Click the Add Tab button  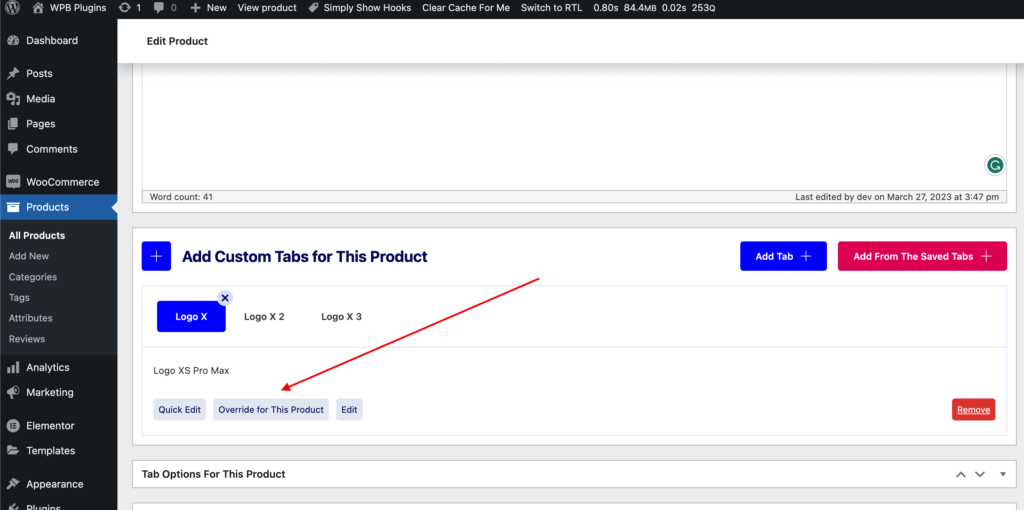783,256
